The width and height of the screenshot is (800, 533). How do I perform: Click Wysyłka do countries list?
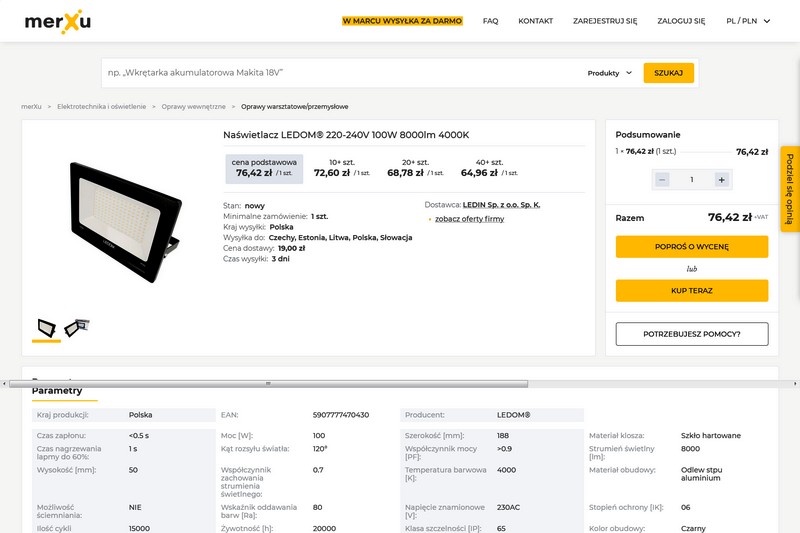(x=340, y=238)
